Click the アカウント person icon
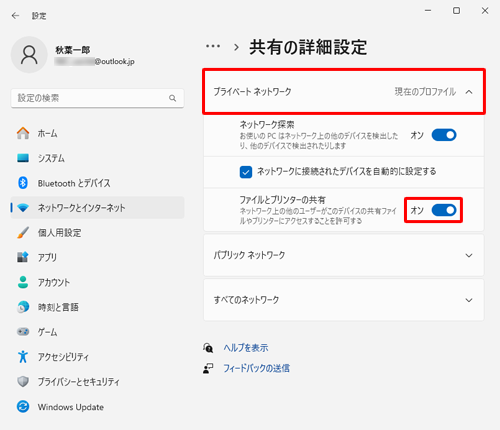 tap(23, 282)
